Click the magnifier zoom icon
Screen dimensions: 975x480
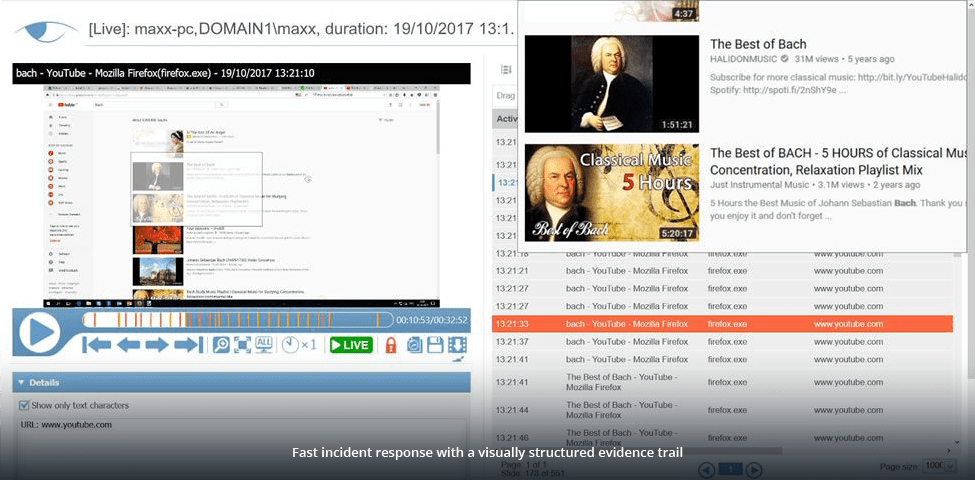pyautogui.click(x=221, y=345)
